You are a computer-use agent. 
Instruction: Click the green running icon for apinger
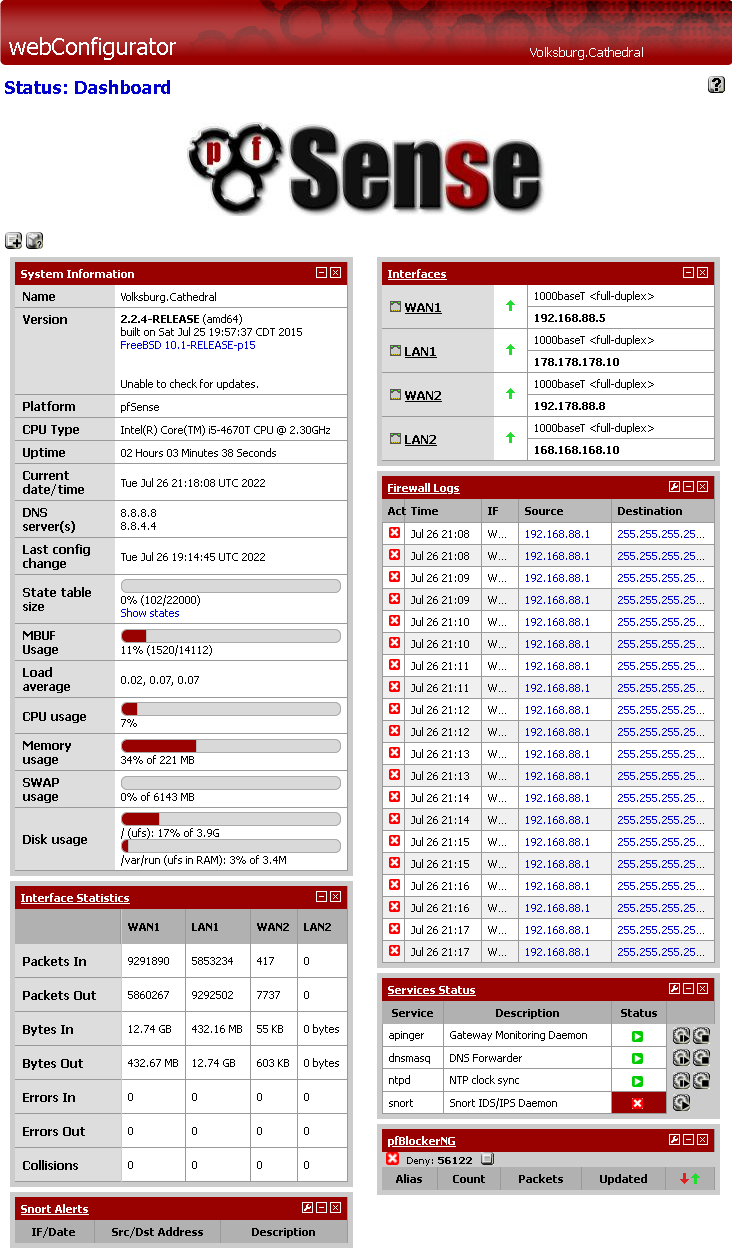(637, 1036)
